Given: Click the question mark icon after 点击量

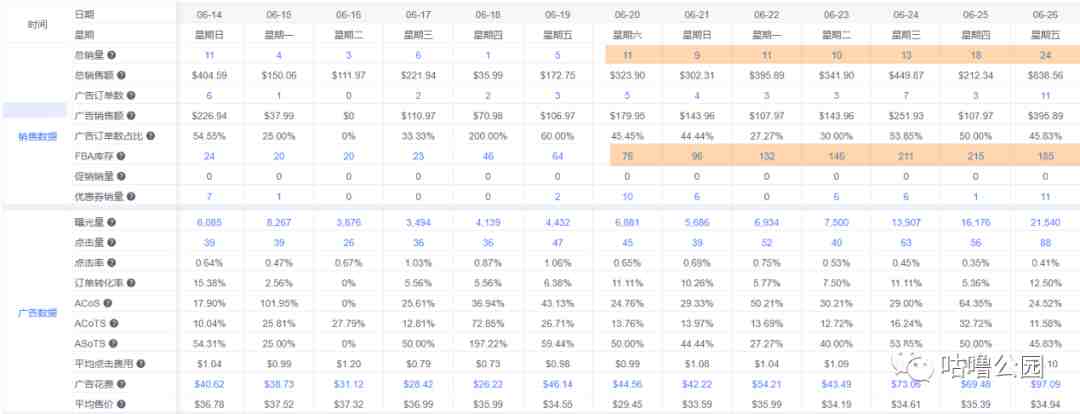Looking at the screenshot, I should pos(111,242).
